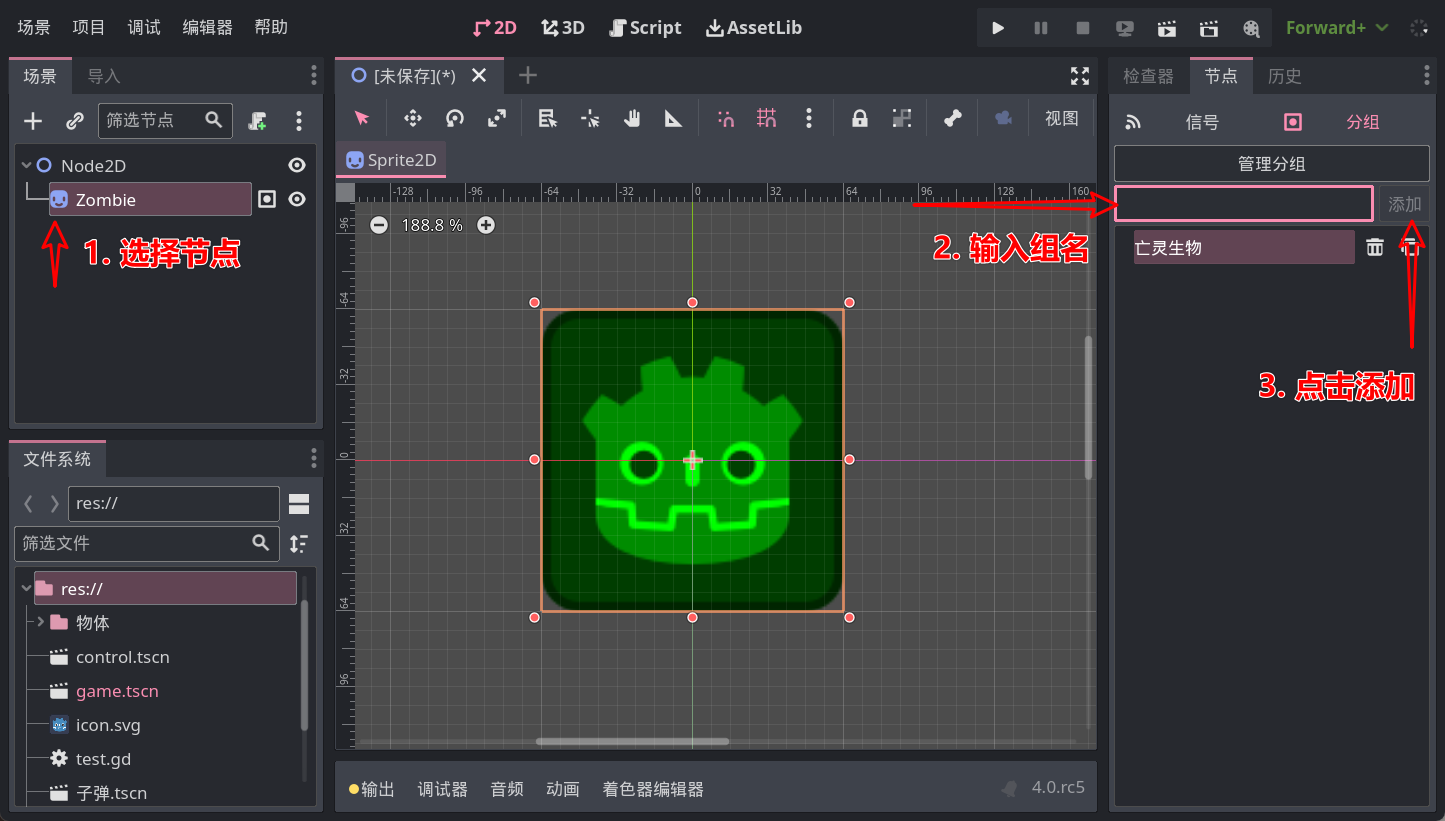Viewport: 1445px width, 821px height.
Task: Toggle visibility of the Zombie node
Action: pos(297,199)
